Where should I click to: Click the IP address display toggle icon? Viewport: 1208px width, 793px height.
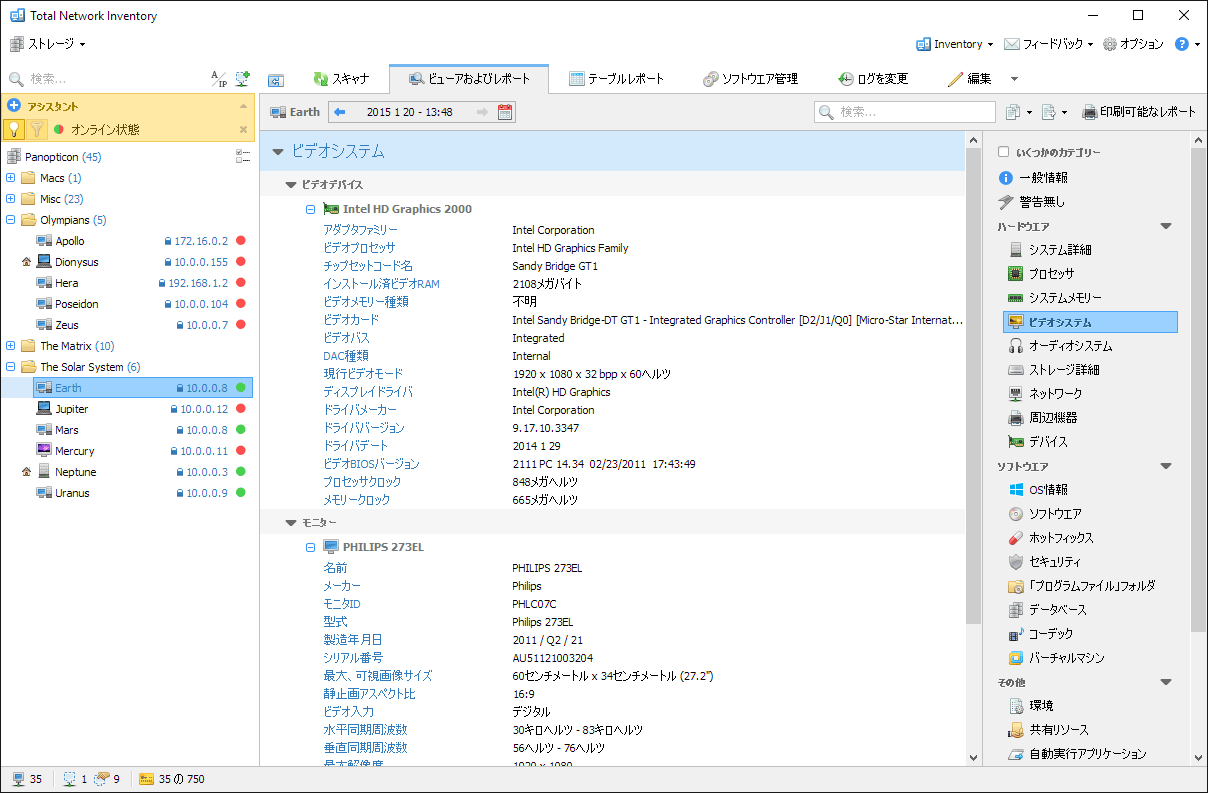218,78
